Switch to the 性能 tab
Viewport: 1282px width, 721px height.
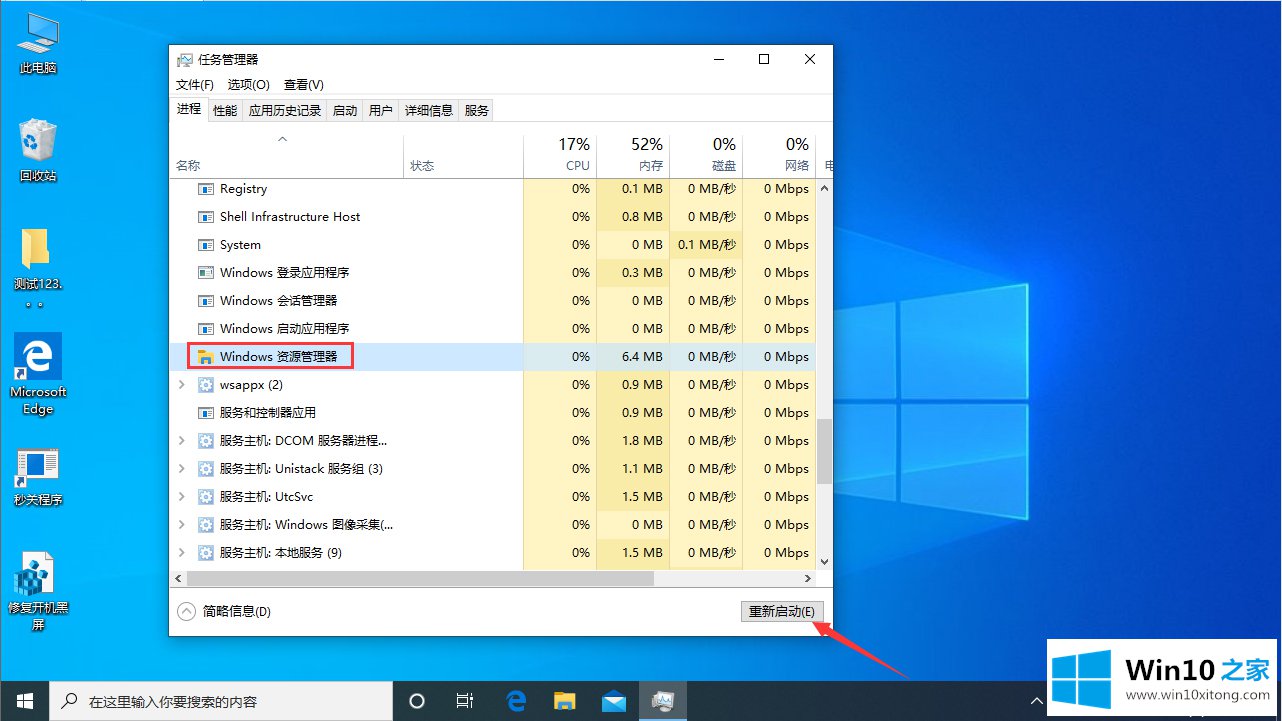click(x=225, y=111)
